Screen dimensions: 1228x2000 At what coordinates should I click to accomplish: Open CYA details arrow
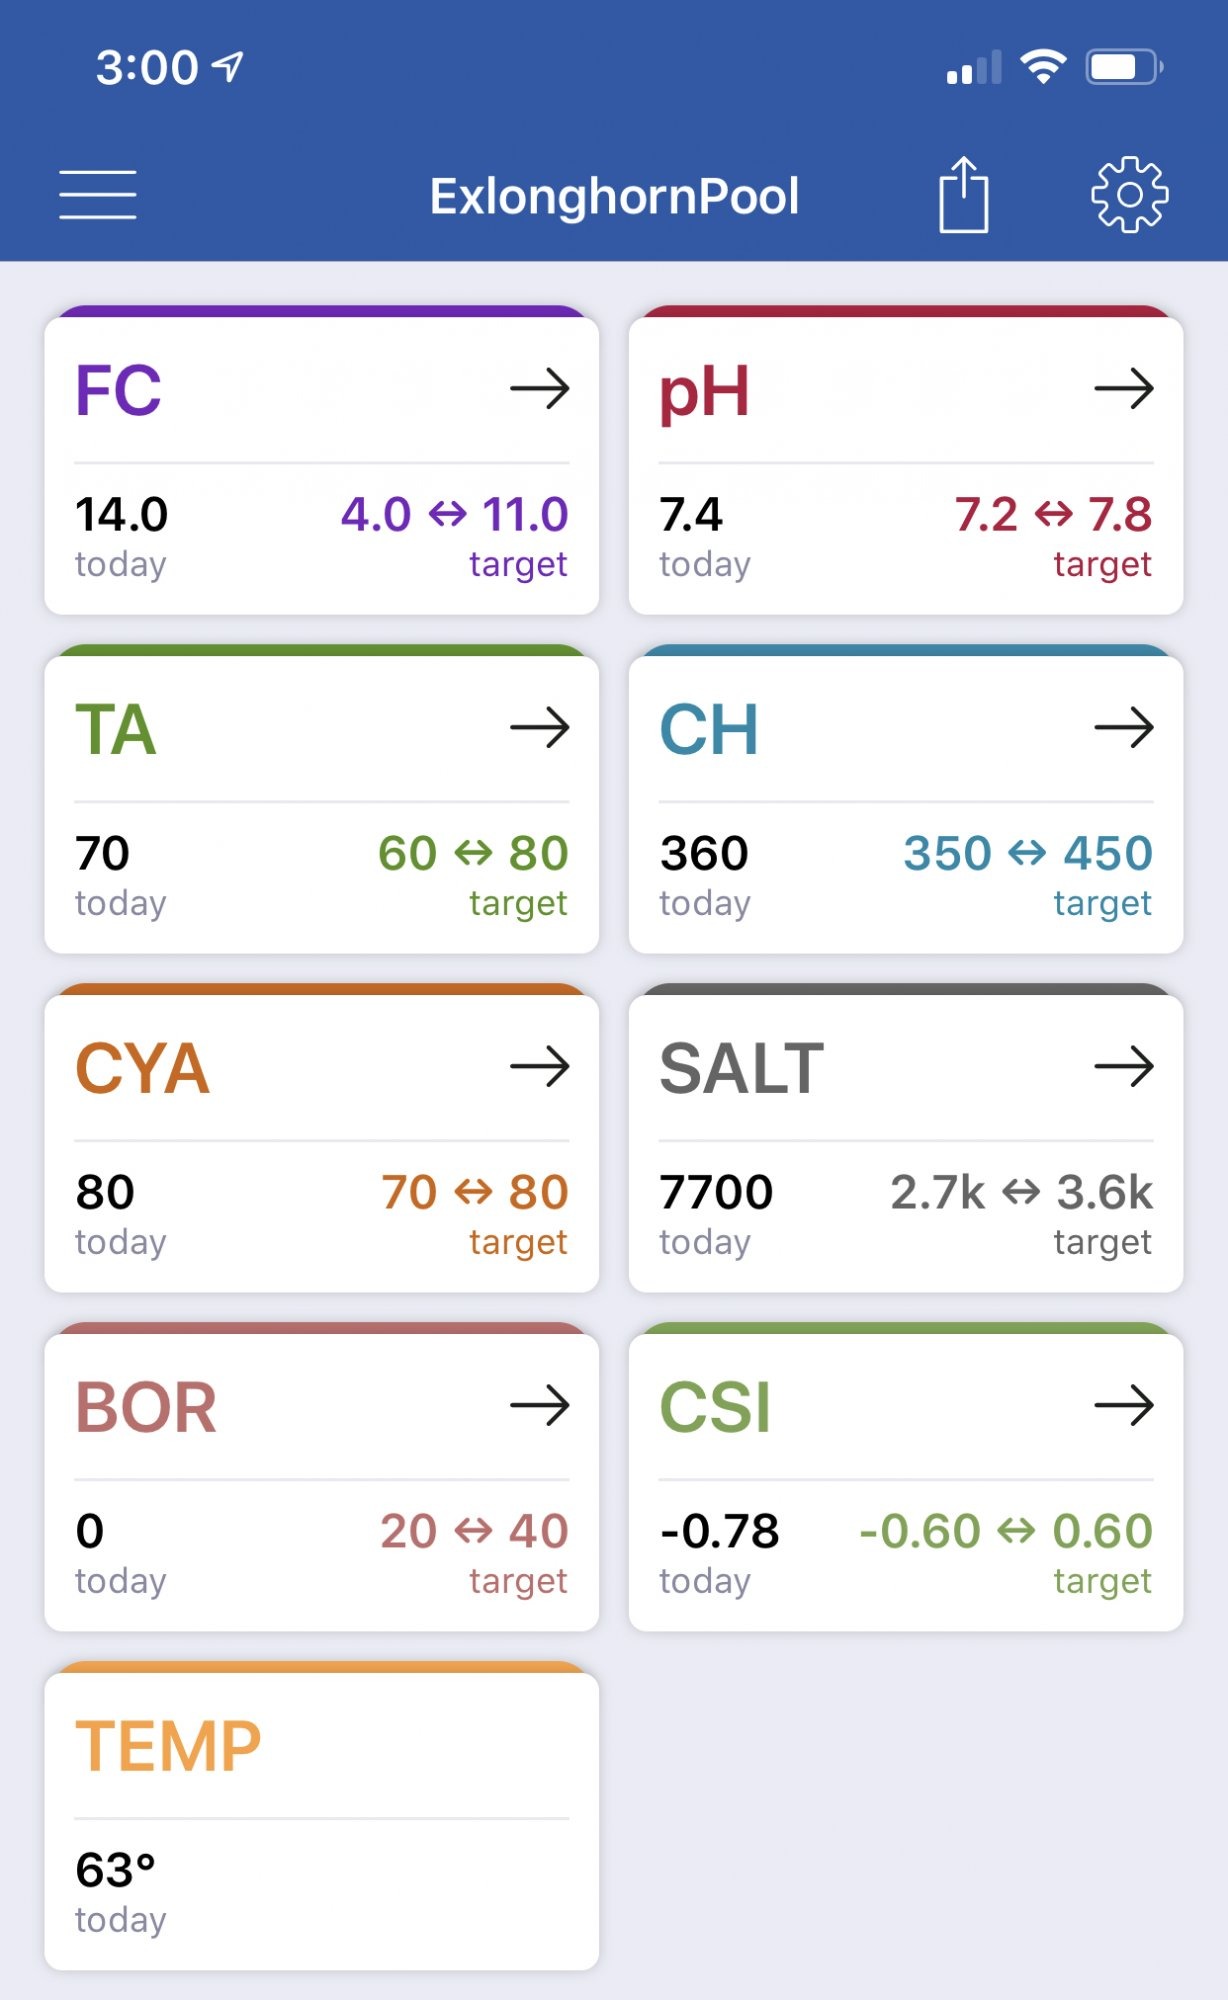[x=540, y=1066]
